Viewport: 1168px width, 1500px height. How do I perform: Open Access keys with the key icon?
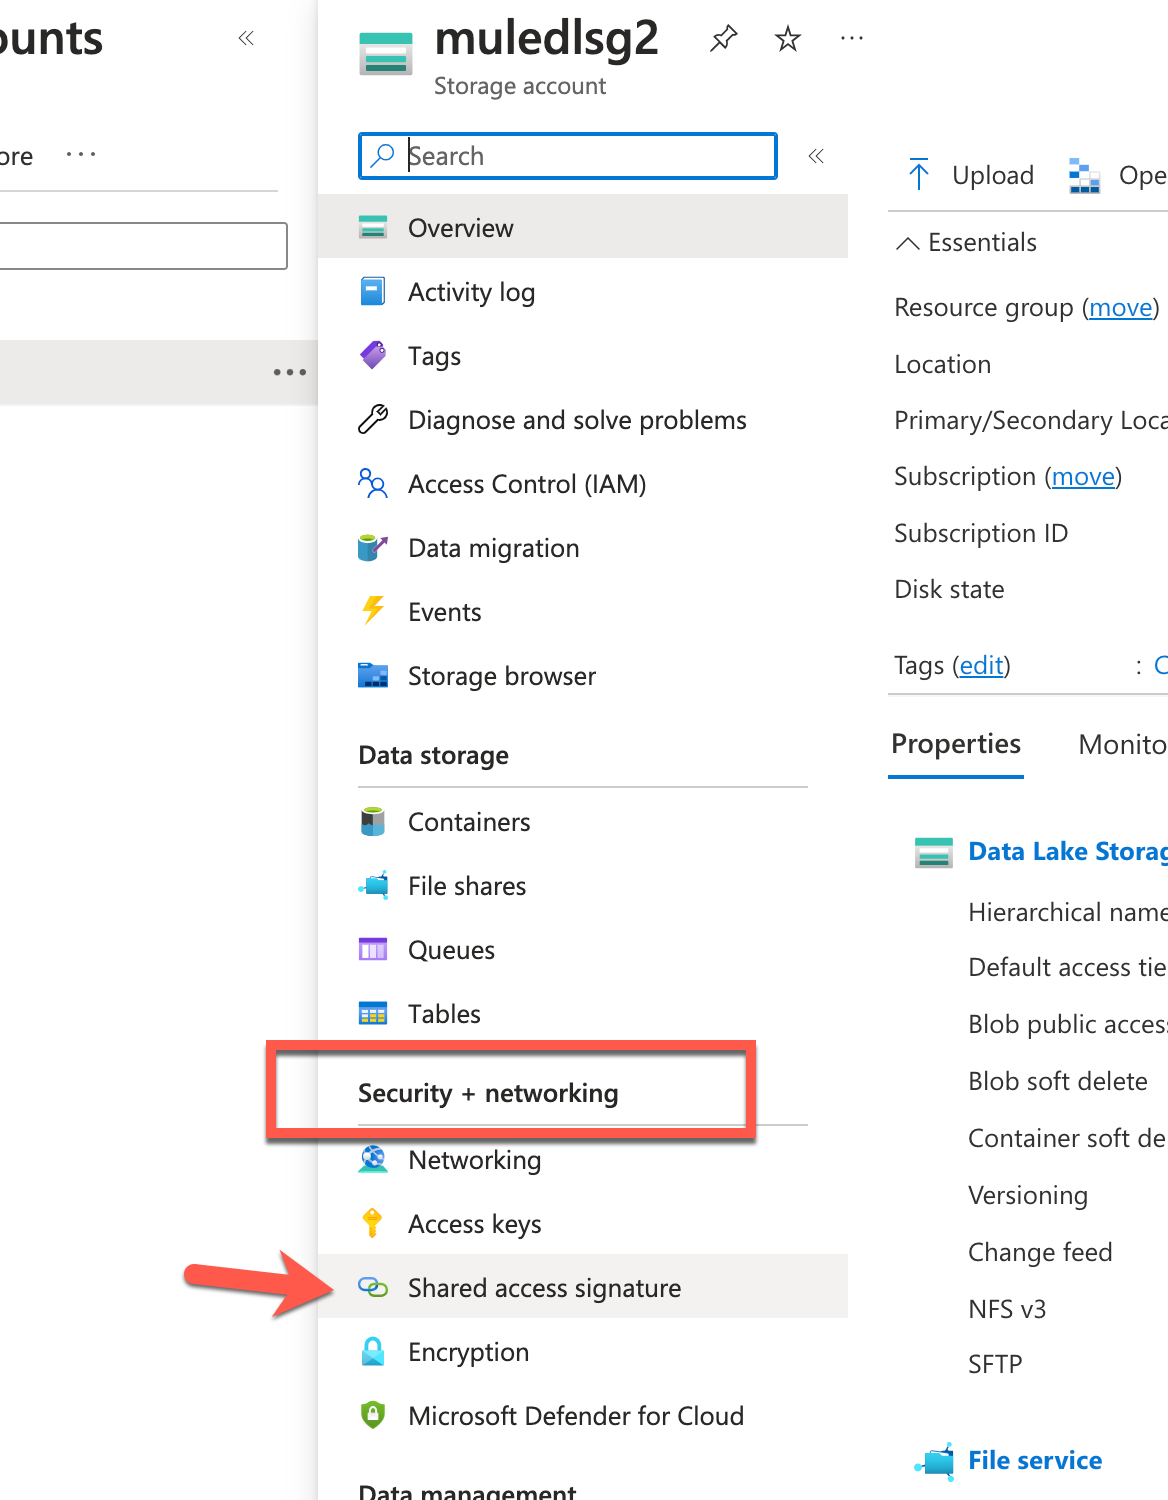(373, 1223)
